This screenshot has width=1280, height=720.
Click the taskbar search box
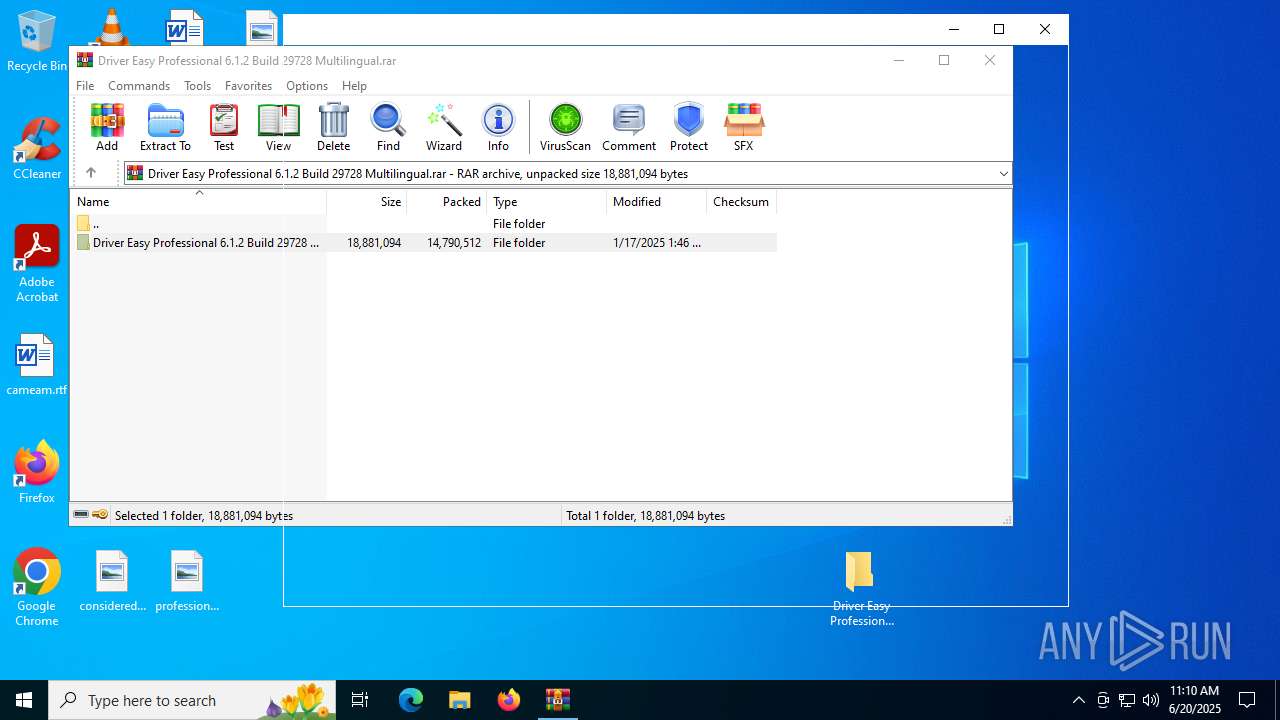coord(193,700)
